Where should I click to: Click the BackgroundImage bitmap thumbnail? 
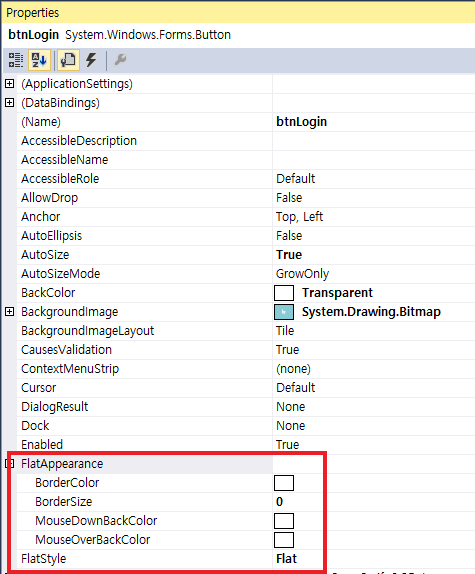coord(284,312)
